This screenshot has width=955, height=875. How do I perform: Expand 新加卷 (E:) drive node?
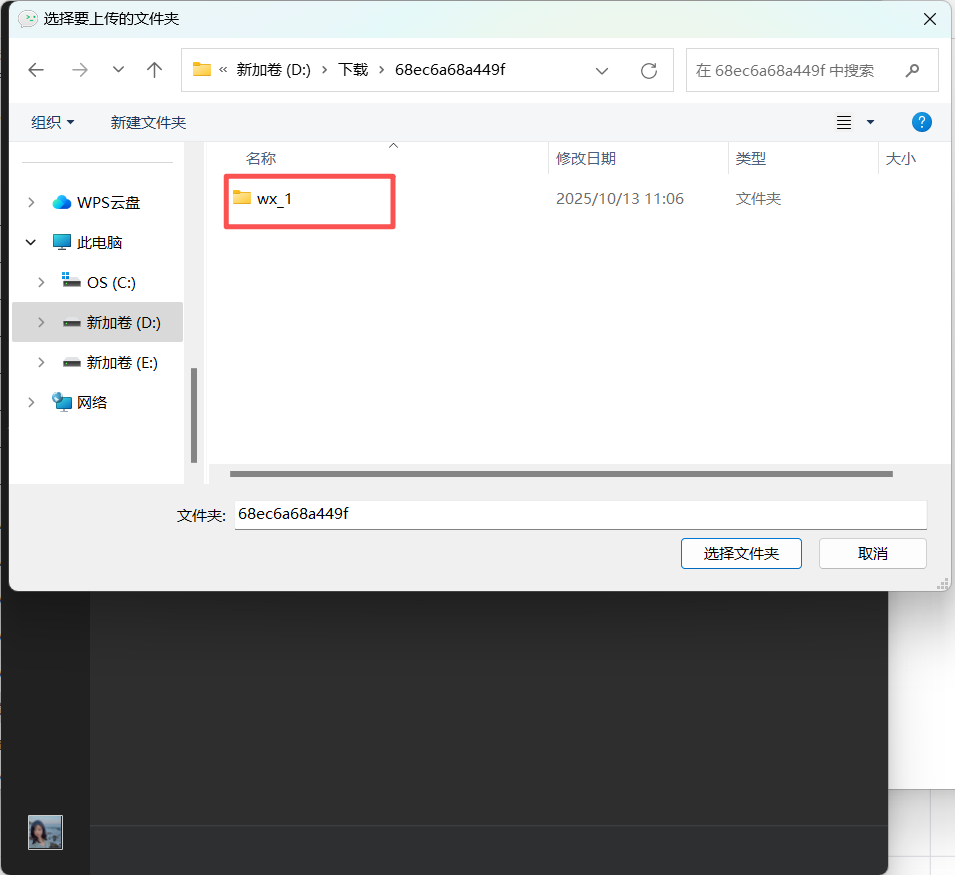coord(41,362)
